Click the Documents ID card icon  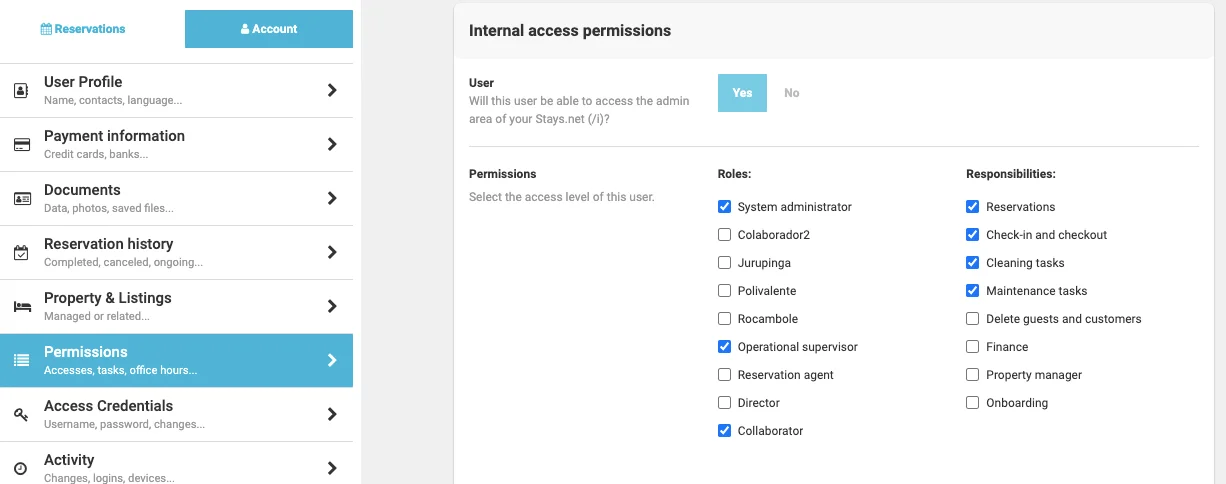(x=21, y=199)
